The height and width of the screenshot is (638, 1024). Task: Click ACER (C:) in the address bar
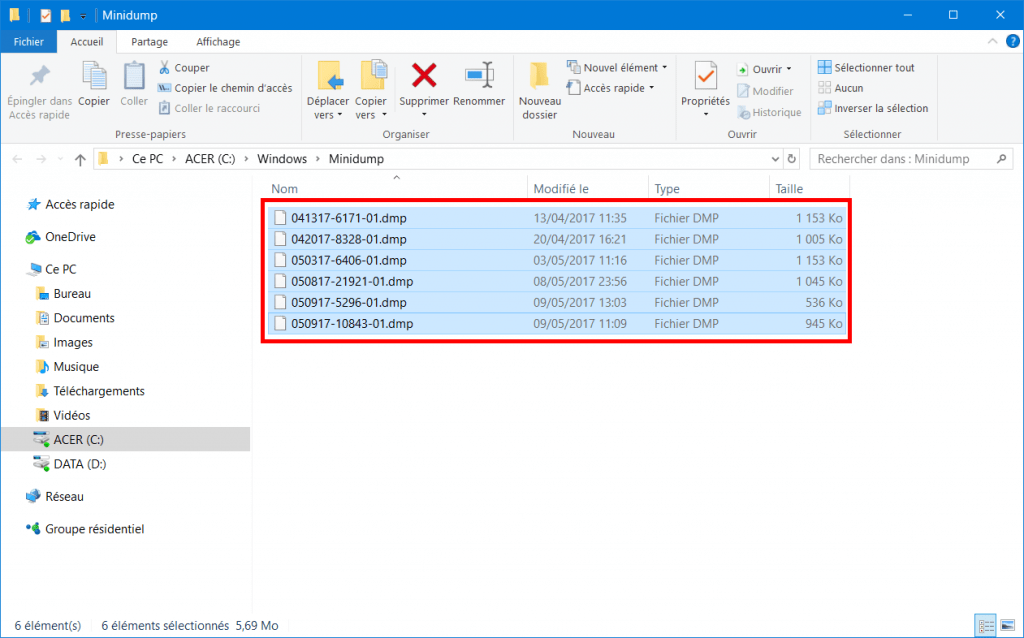(210, 159)
